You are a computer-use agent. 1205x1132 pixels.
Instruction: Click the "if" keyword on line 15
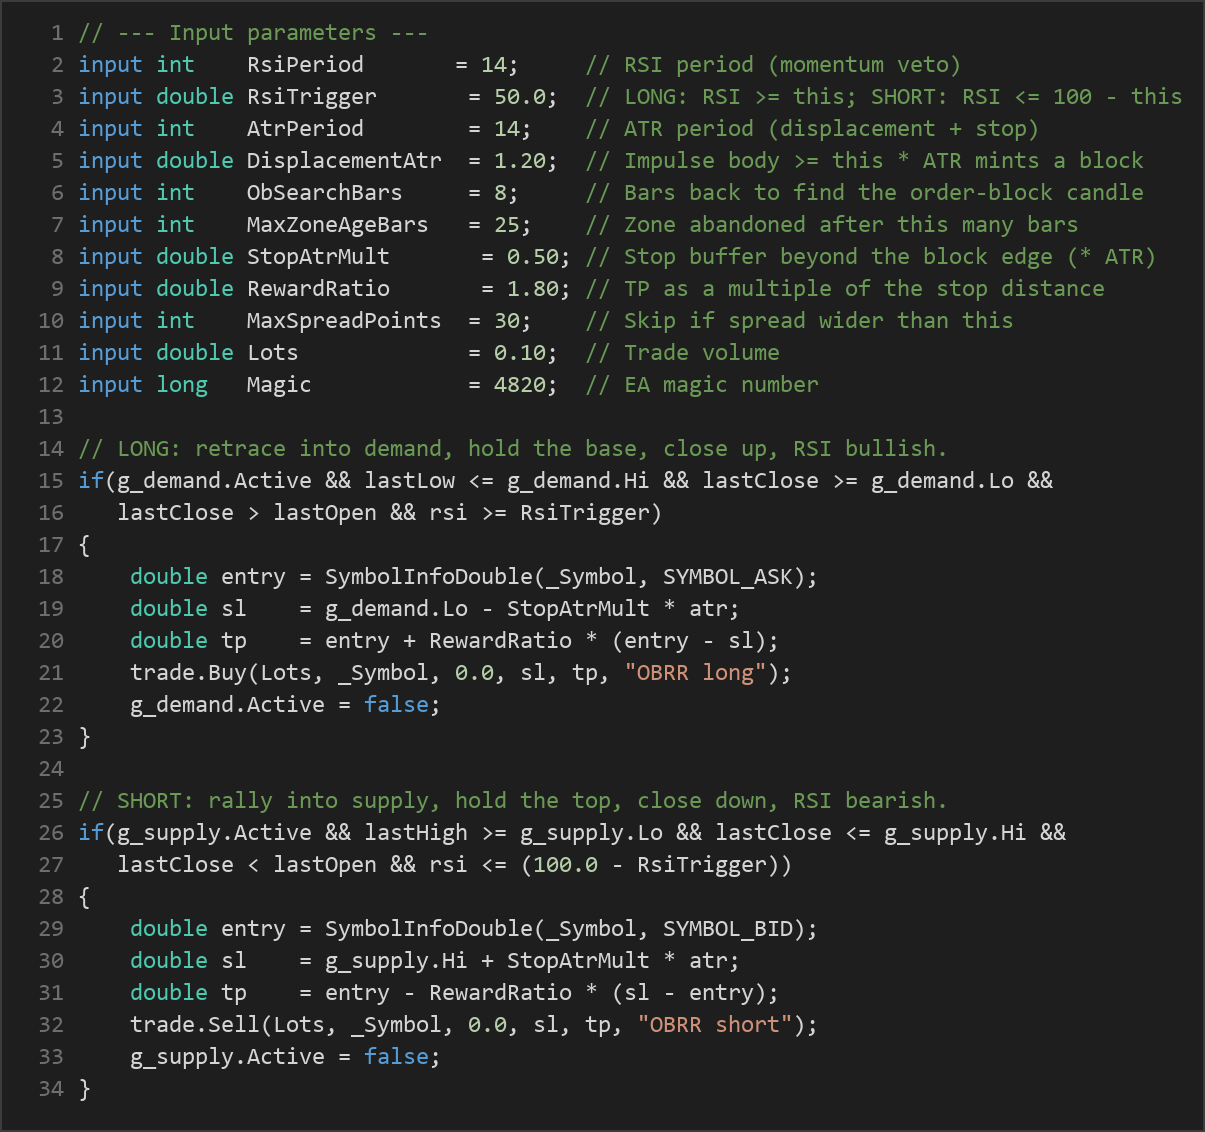point(91,481)
